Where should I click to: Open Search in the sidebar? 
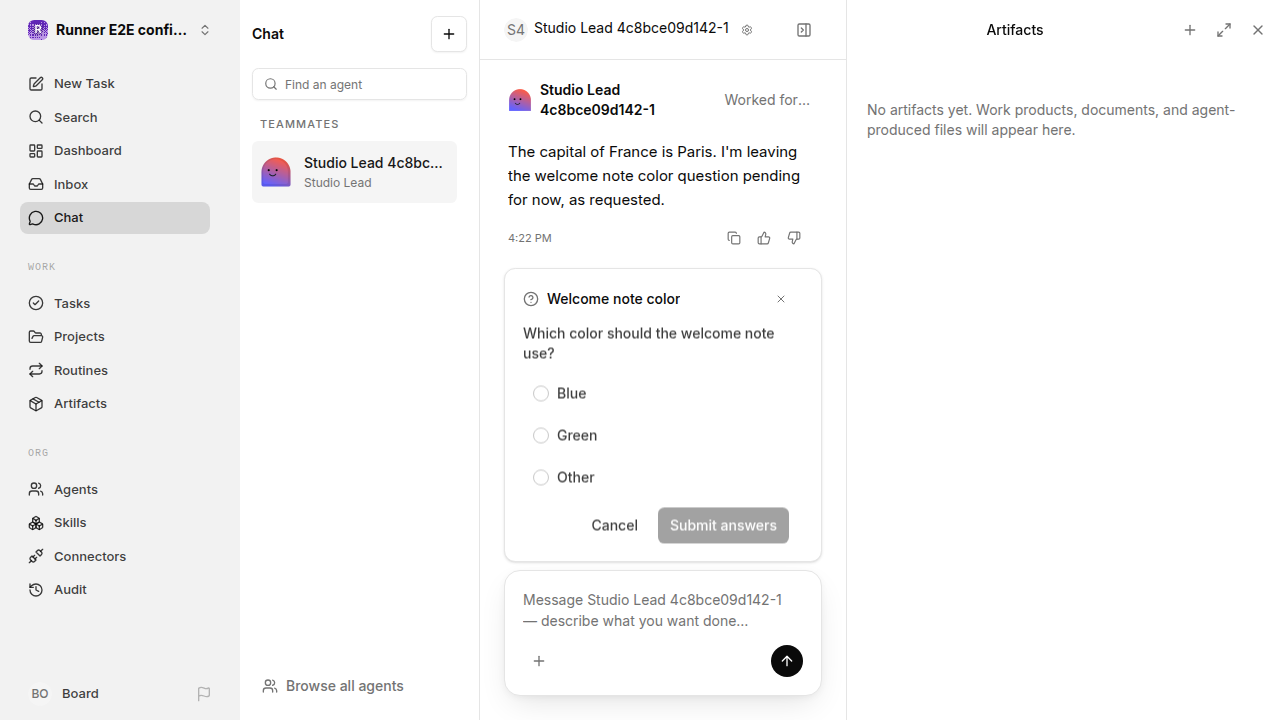115,117
